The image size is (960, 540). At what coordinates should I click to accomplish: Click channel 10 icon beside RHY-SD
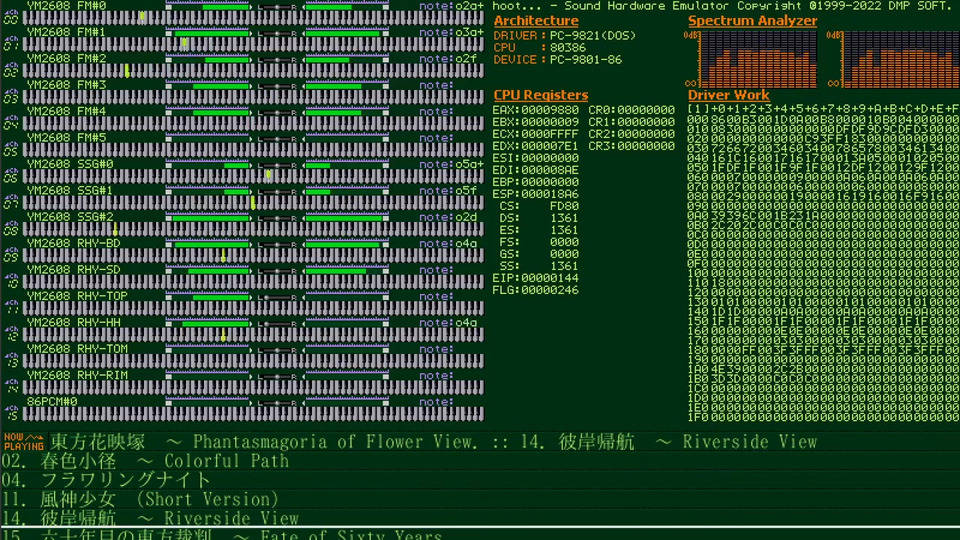[10, 282]
